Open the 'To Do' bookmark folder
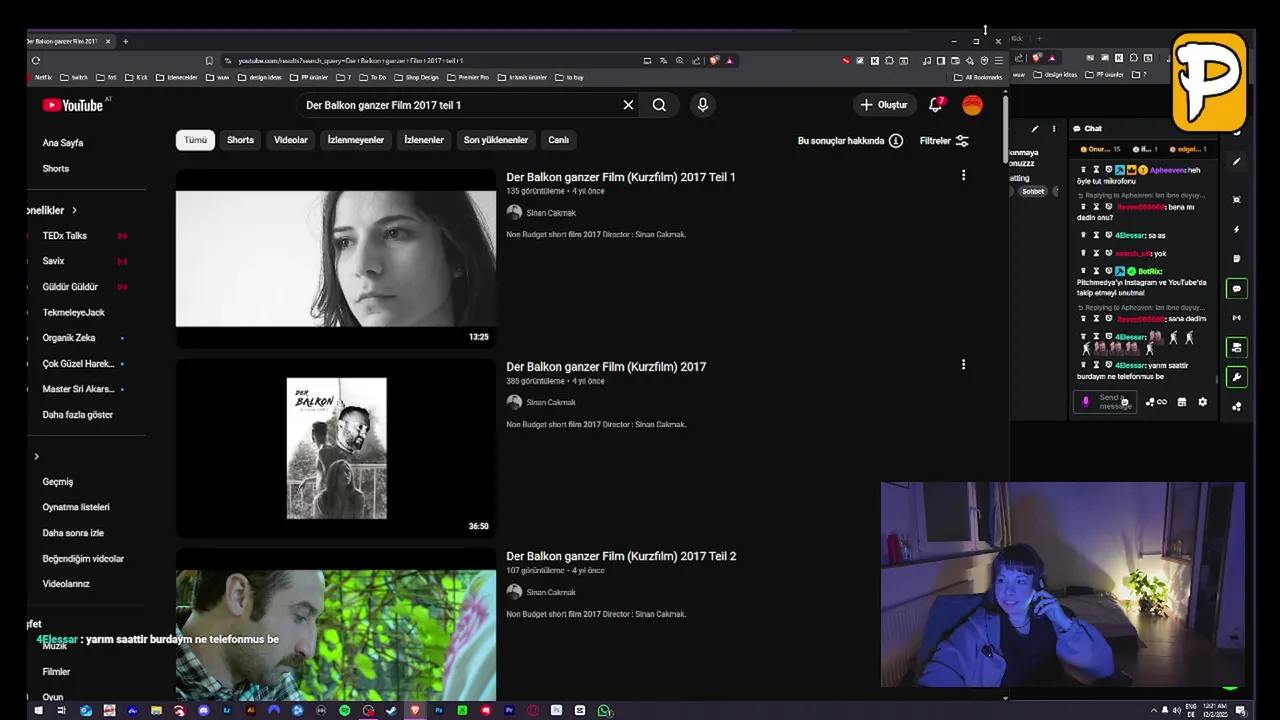The width and height of the screenshot is (1280, 720). click(x=372, y=77)
